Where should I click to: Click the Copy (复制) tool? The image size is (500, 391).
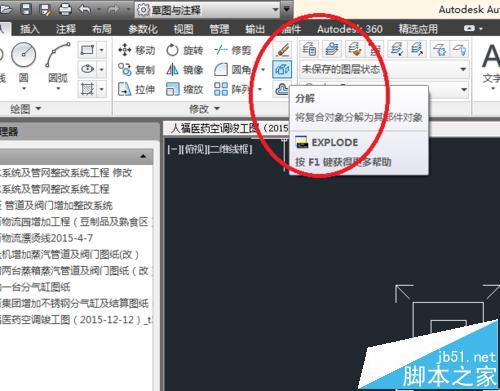coord(137,70)
